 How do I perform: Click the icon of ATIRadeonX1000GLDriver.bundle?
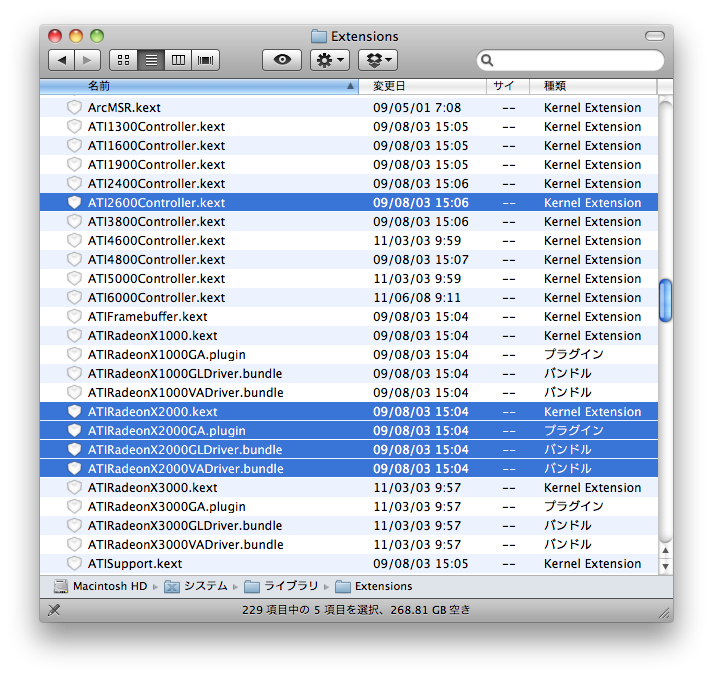pos(74,374)
